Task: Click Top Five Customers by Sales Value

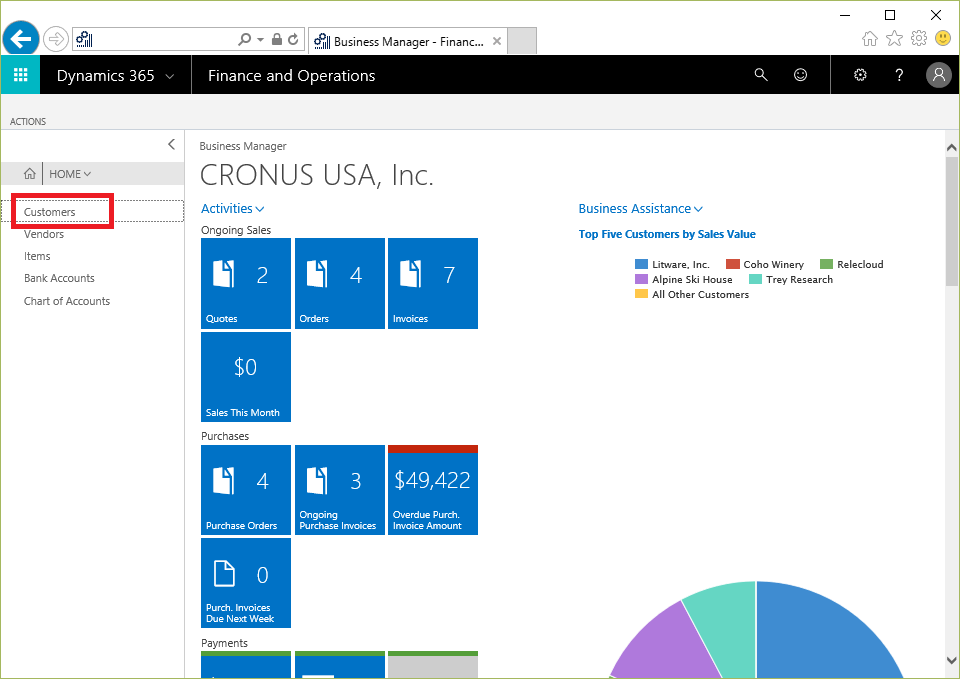Action: click(667, 234)
